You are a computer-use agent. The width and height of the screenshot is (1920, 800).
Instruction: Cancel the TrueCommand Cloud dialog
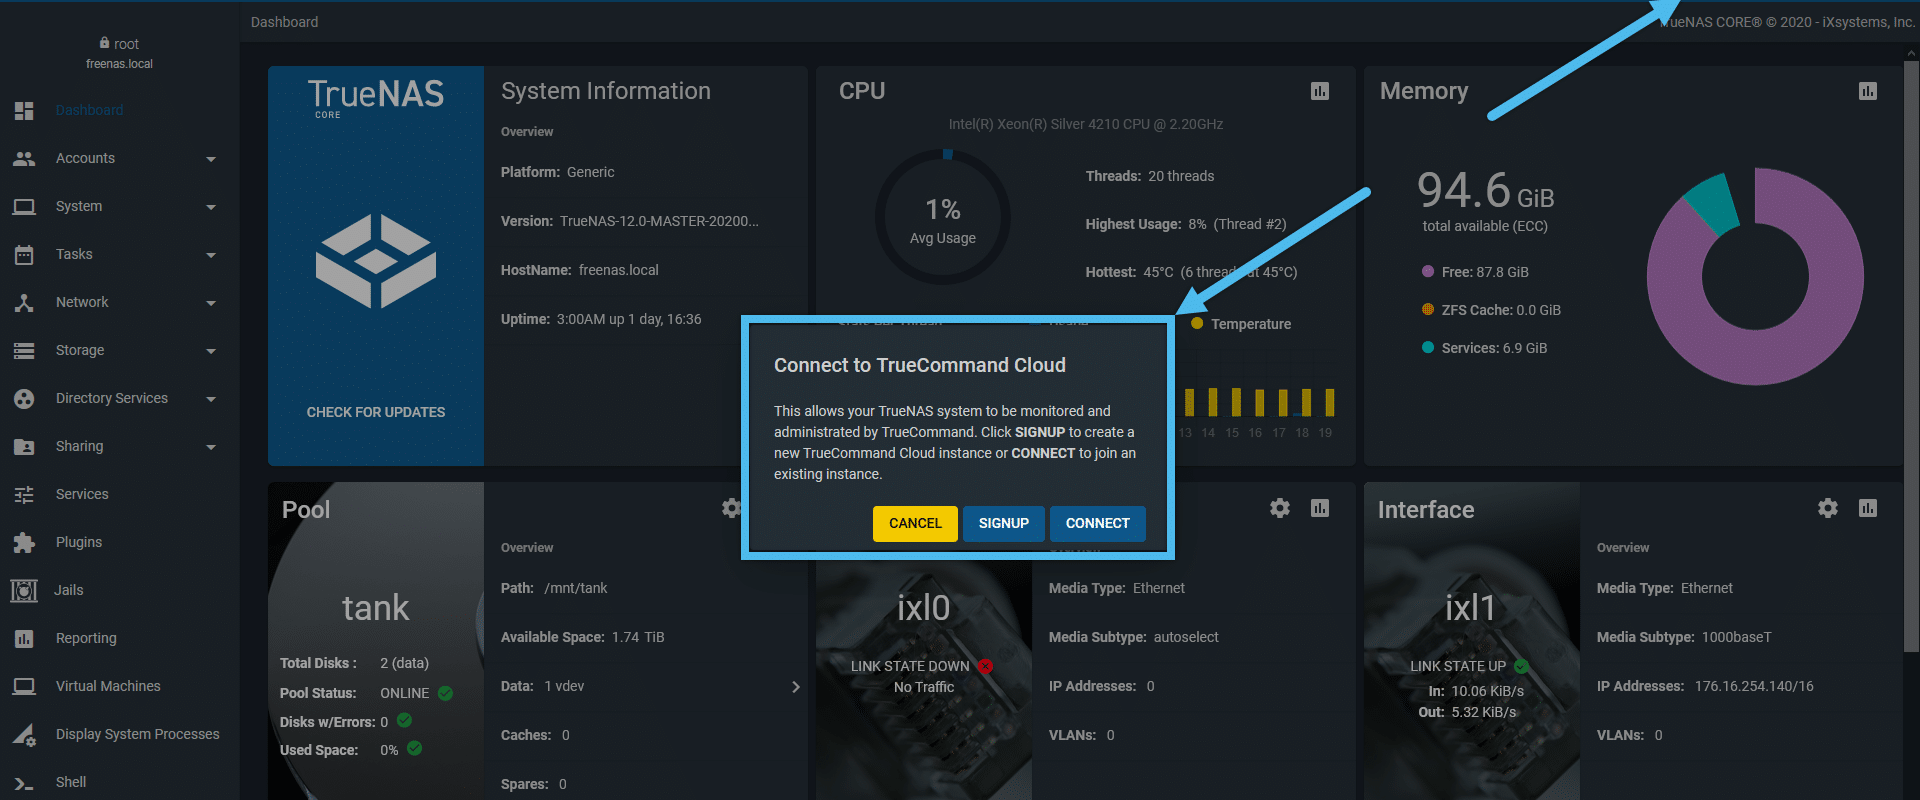tap(915, 524)
